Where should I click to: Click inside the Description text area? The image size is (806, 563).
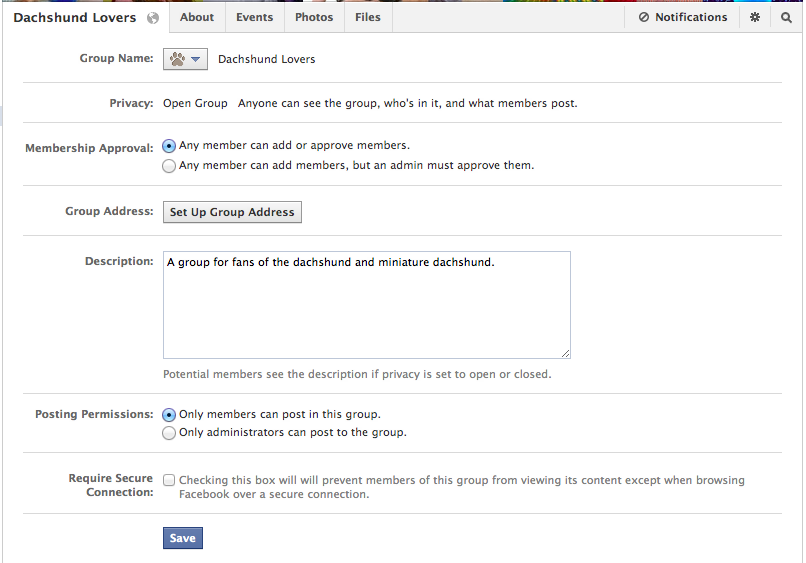[x=367, y=305]
